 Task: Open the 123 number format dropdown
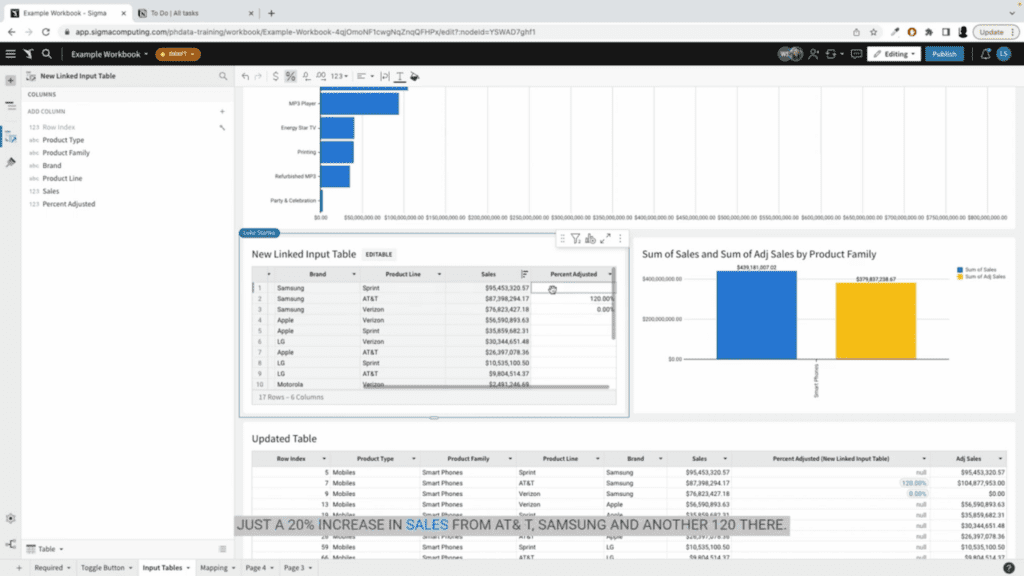(339, 76)
